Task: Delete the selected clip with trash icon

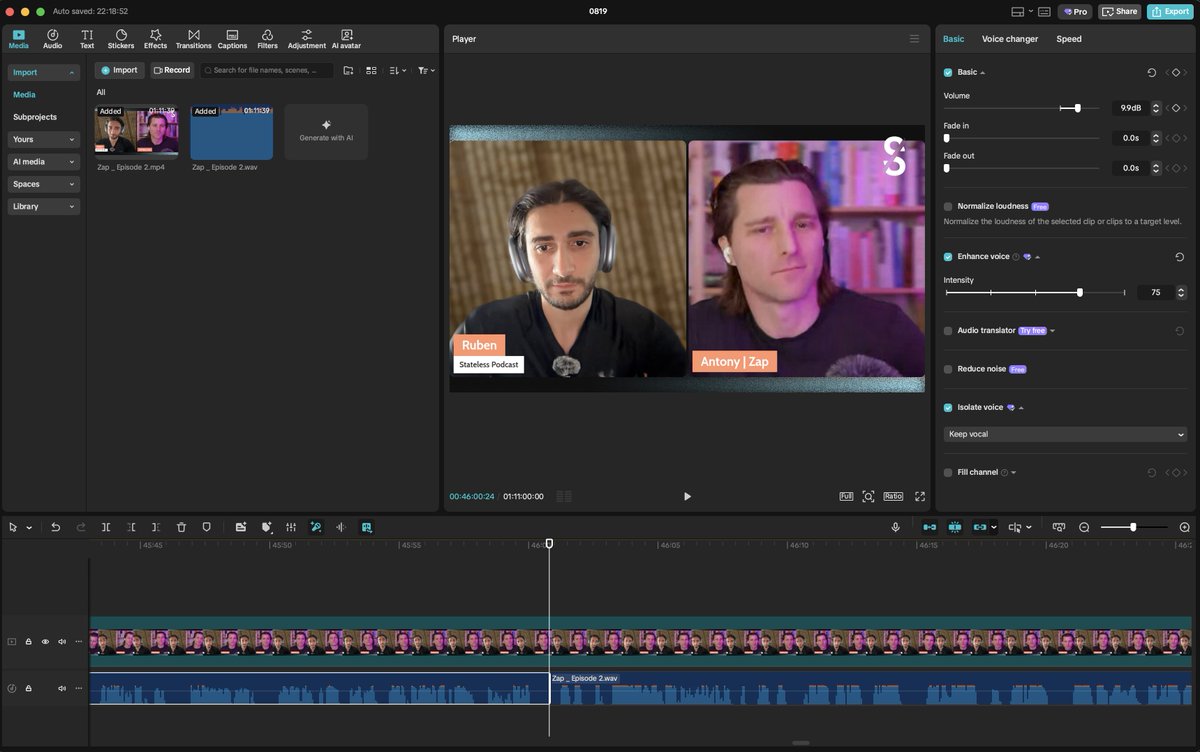Action: coord(181,527)
